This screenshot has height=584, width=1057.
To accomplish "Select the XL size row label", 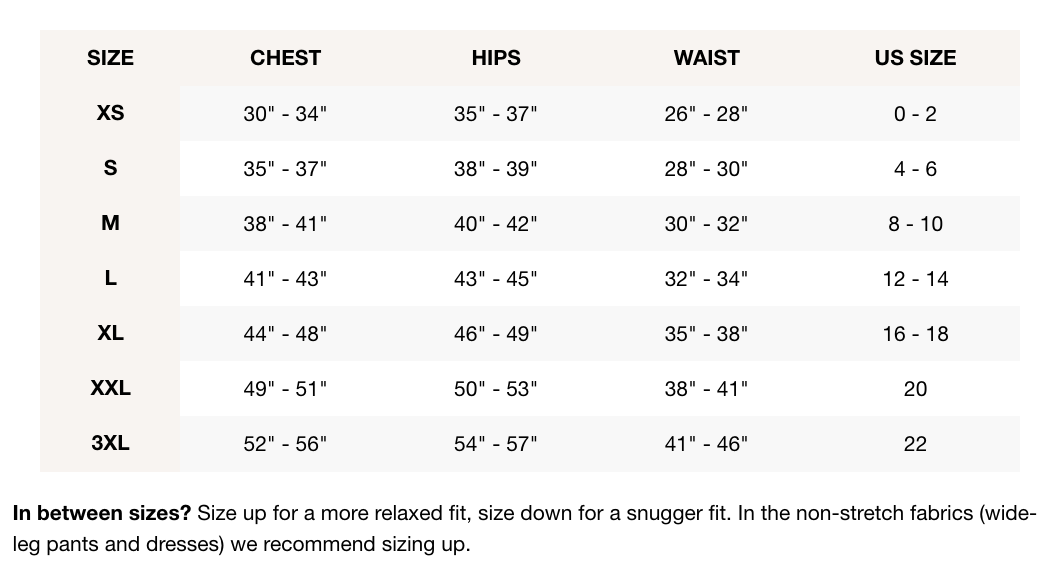I will click(110, 333).
